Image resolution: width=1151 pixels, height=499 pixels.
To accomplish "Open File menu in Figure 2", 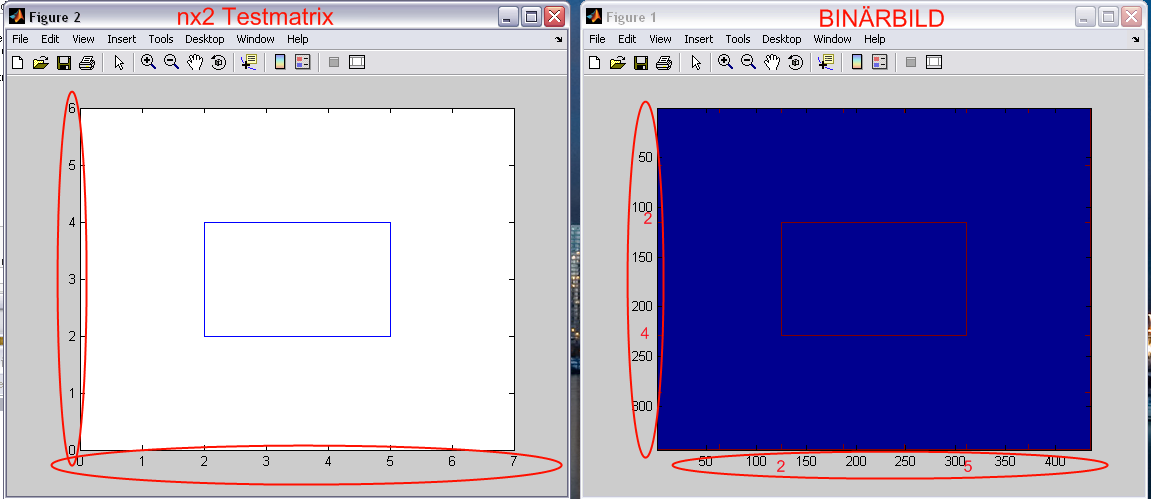I will 20,39.
